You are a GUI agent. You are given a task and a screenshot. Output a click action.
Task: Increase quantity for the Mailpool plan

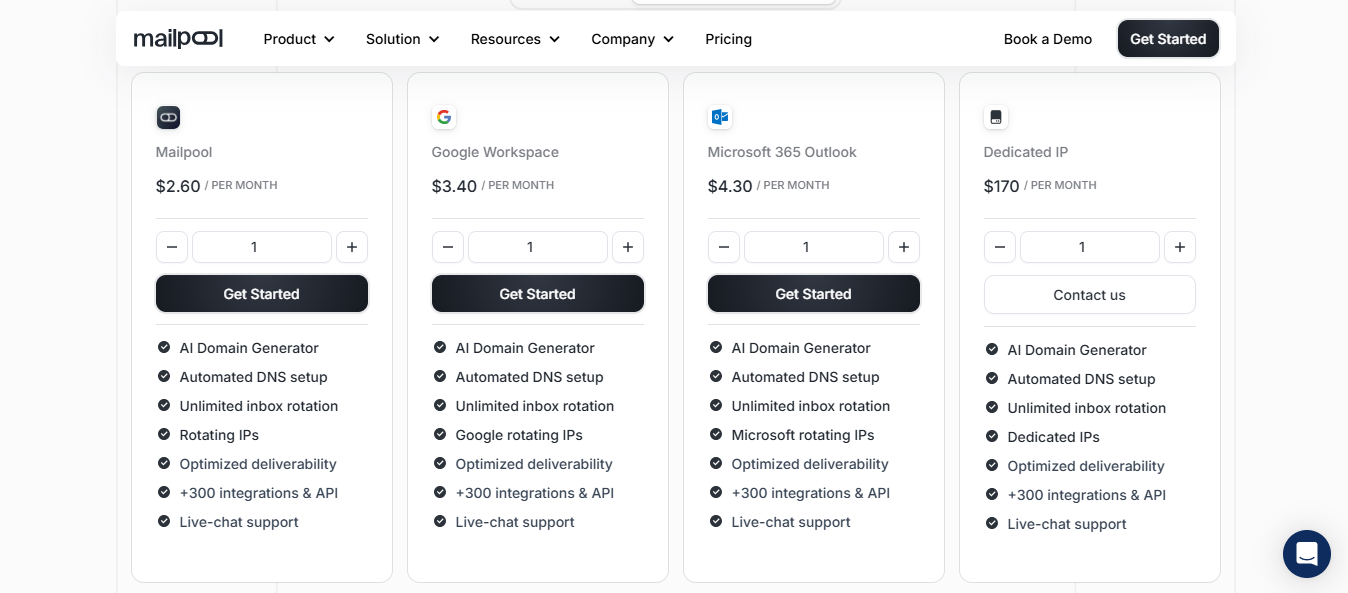pos(352,247)
